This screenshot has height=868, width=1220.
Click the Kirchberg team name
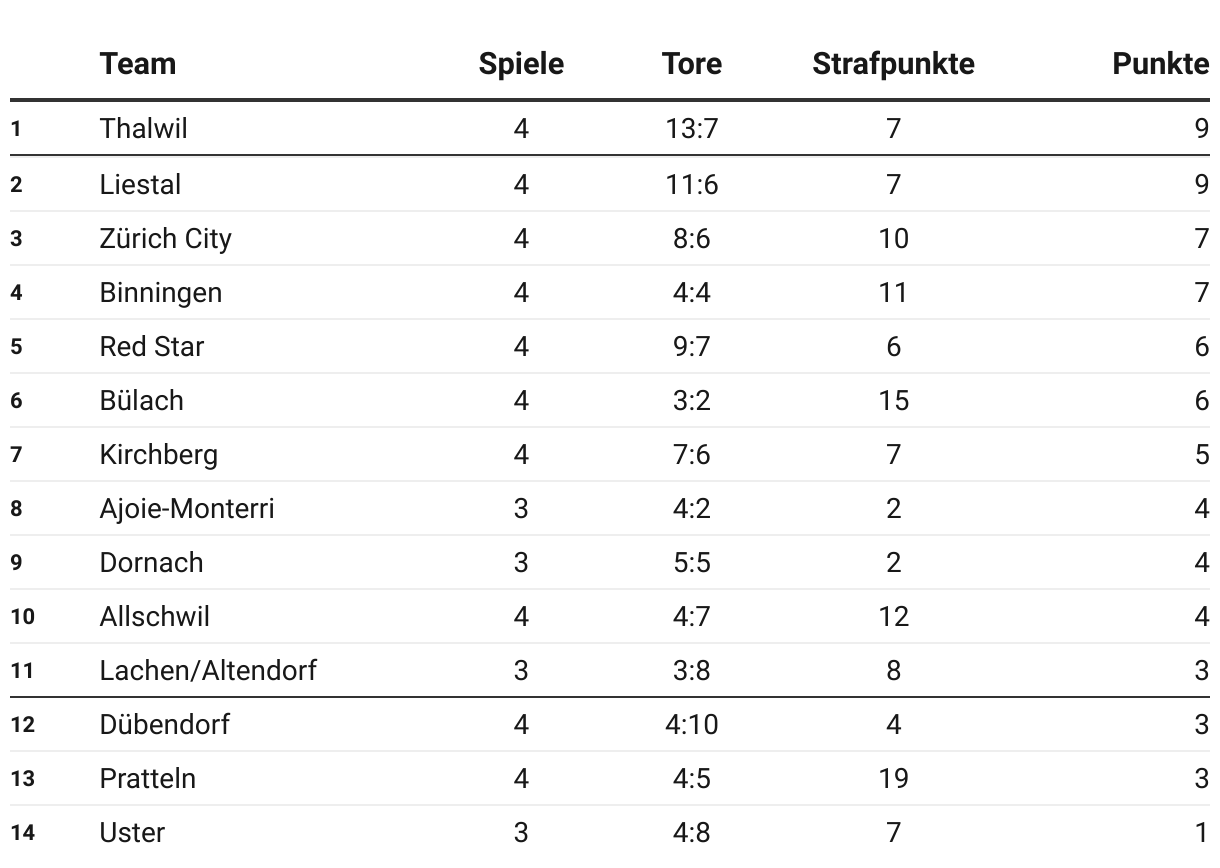[158, 455]
